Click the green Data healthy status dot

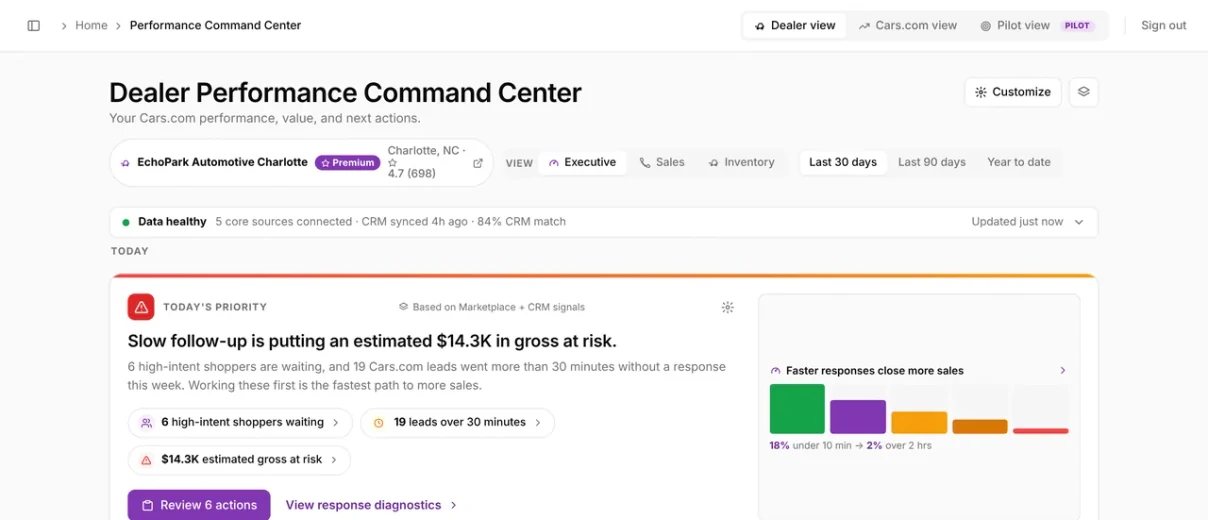pos(126,222)
